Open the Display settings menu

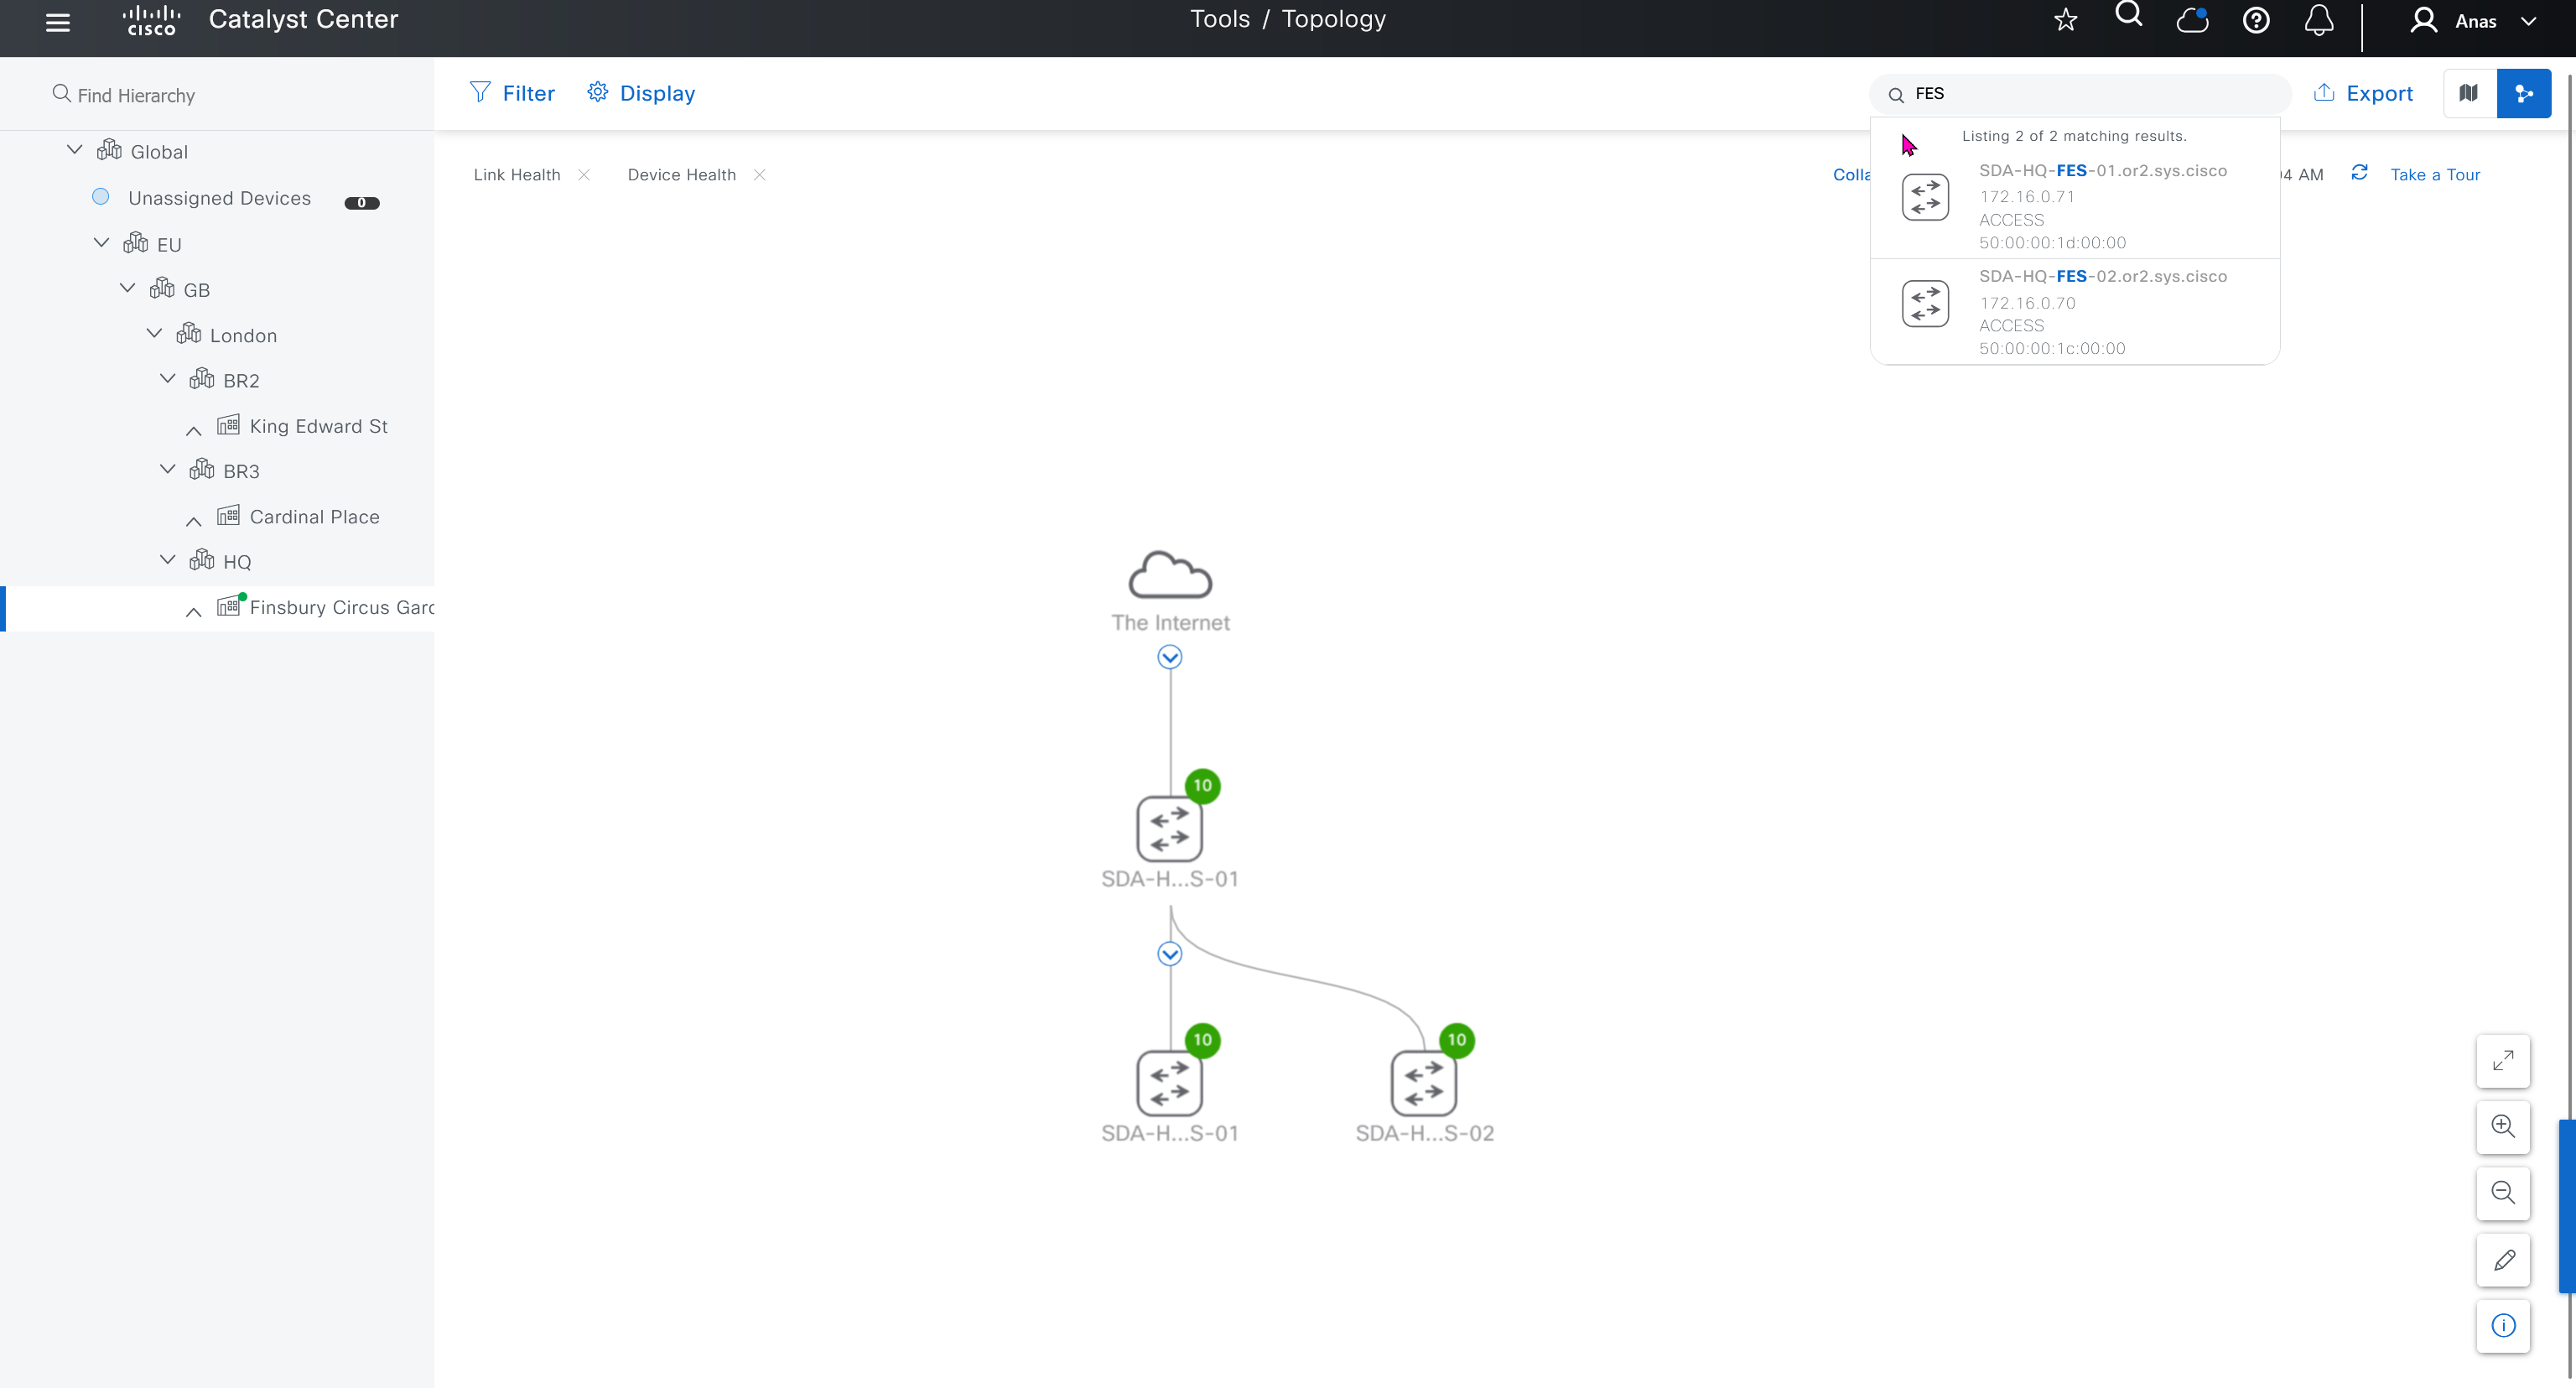point(641,93)
